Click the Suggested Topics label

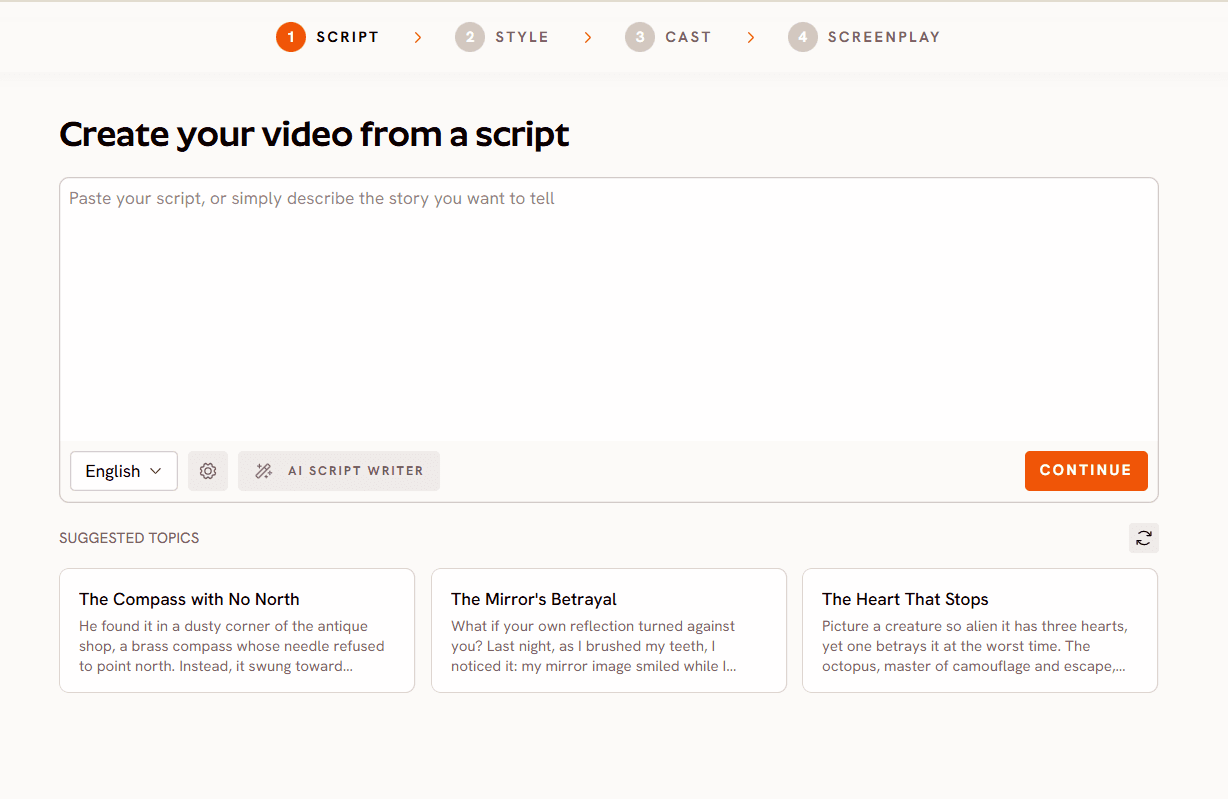[129, 538]
